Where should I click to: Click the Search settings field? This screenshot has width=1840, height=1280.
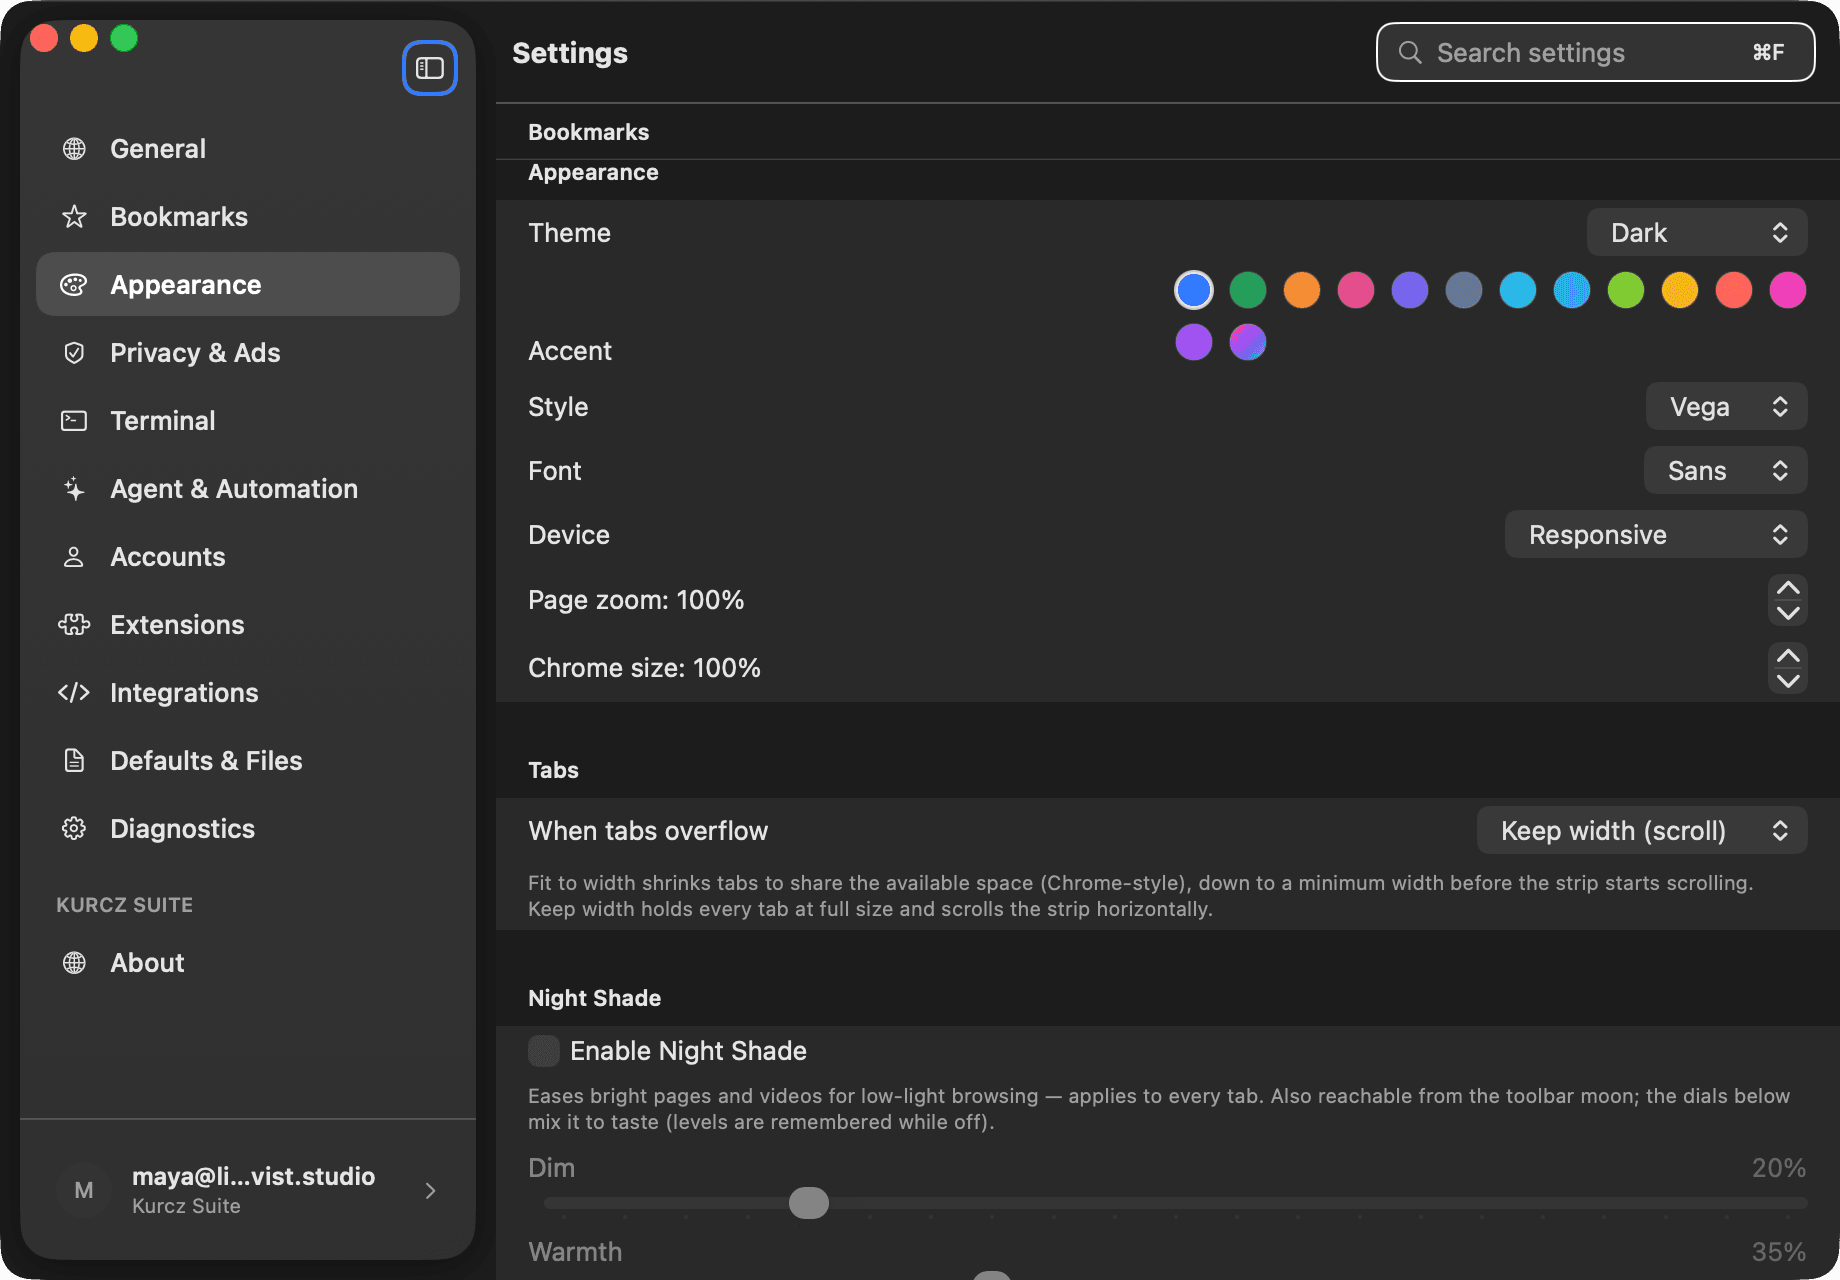tap(1596, 52)
